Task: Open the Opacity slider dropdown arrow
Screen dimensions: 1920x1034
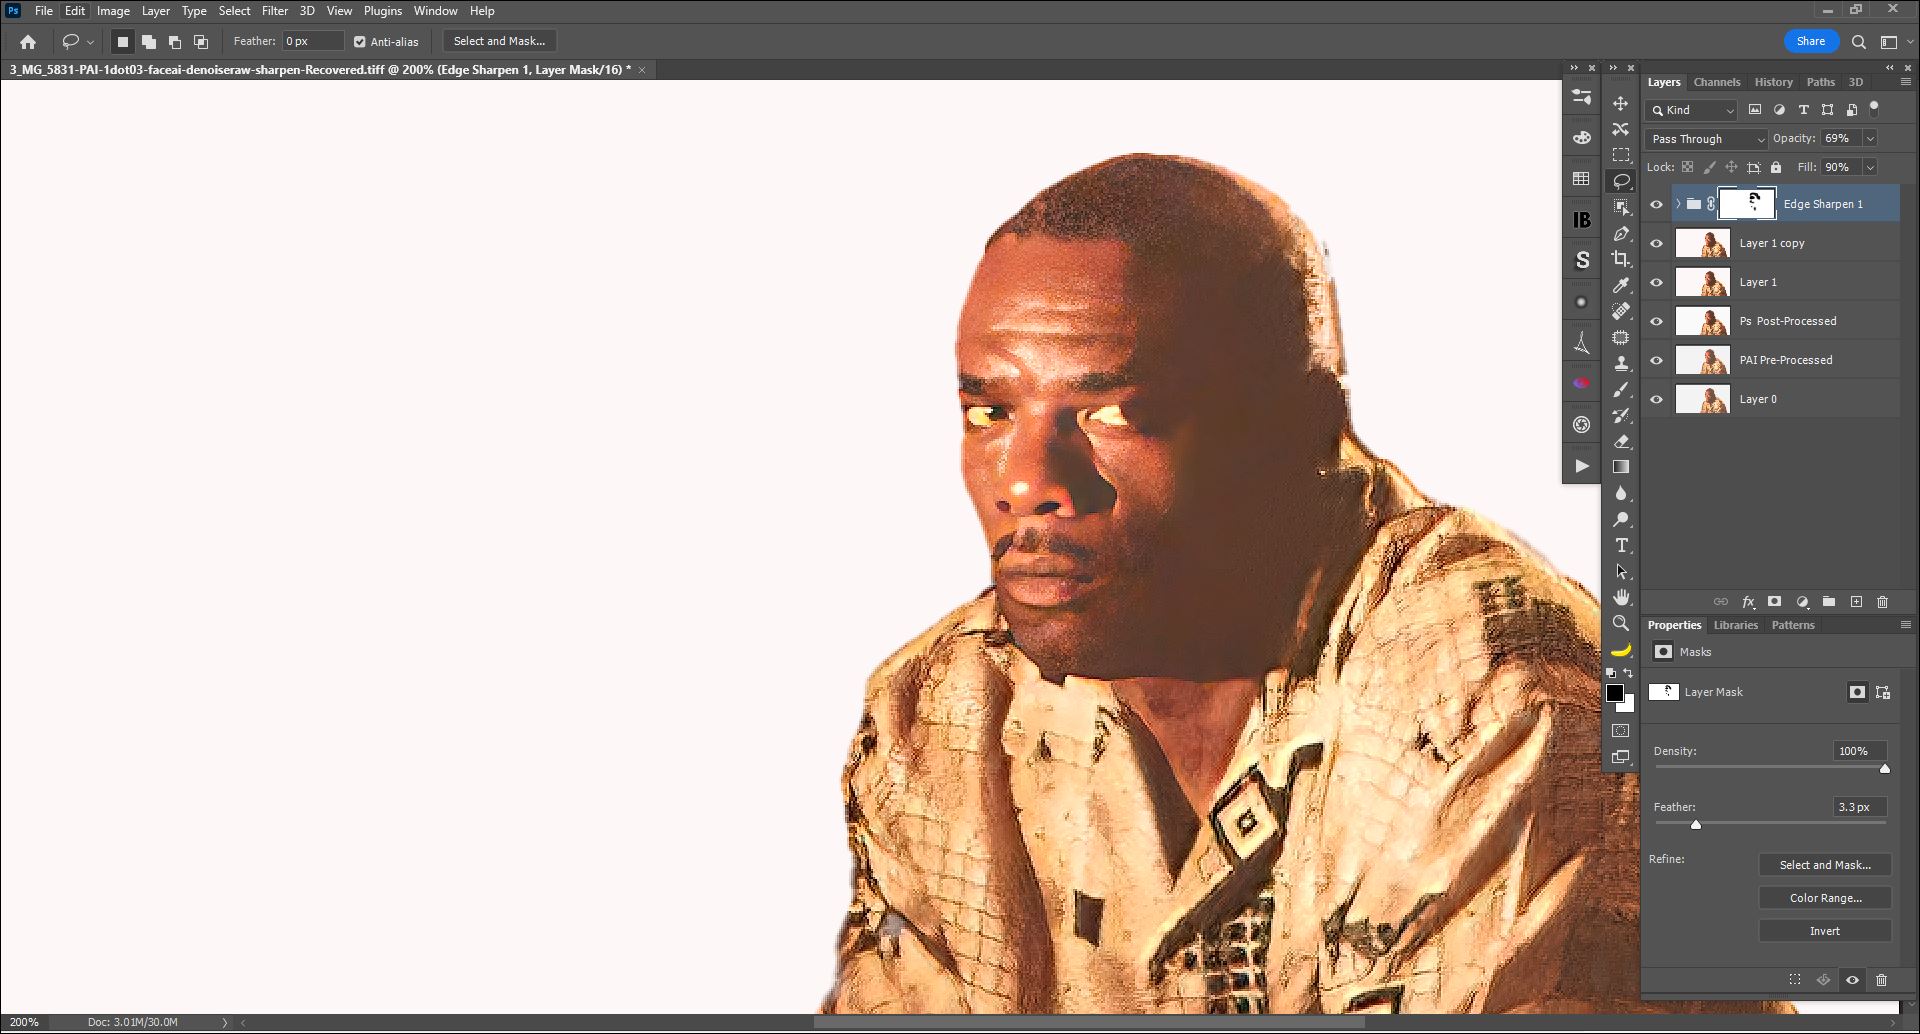Action: (x=1870, y=139)
